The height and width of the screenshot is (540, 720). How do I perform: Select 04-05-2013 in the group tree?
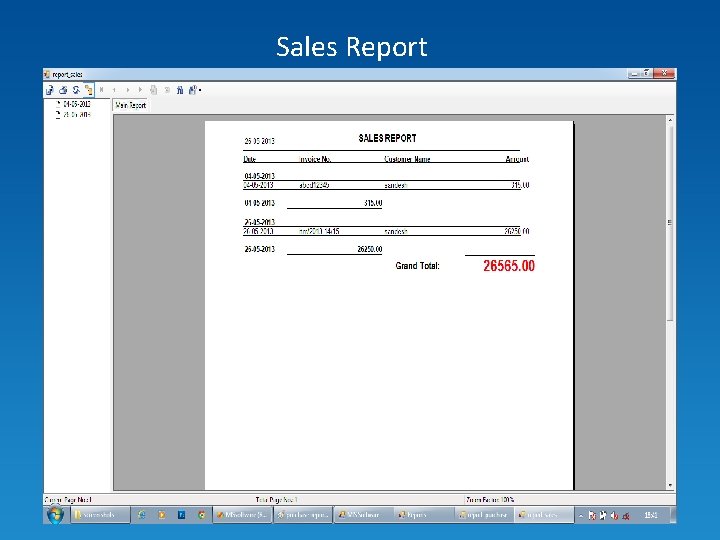[x=77, y=104]
